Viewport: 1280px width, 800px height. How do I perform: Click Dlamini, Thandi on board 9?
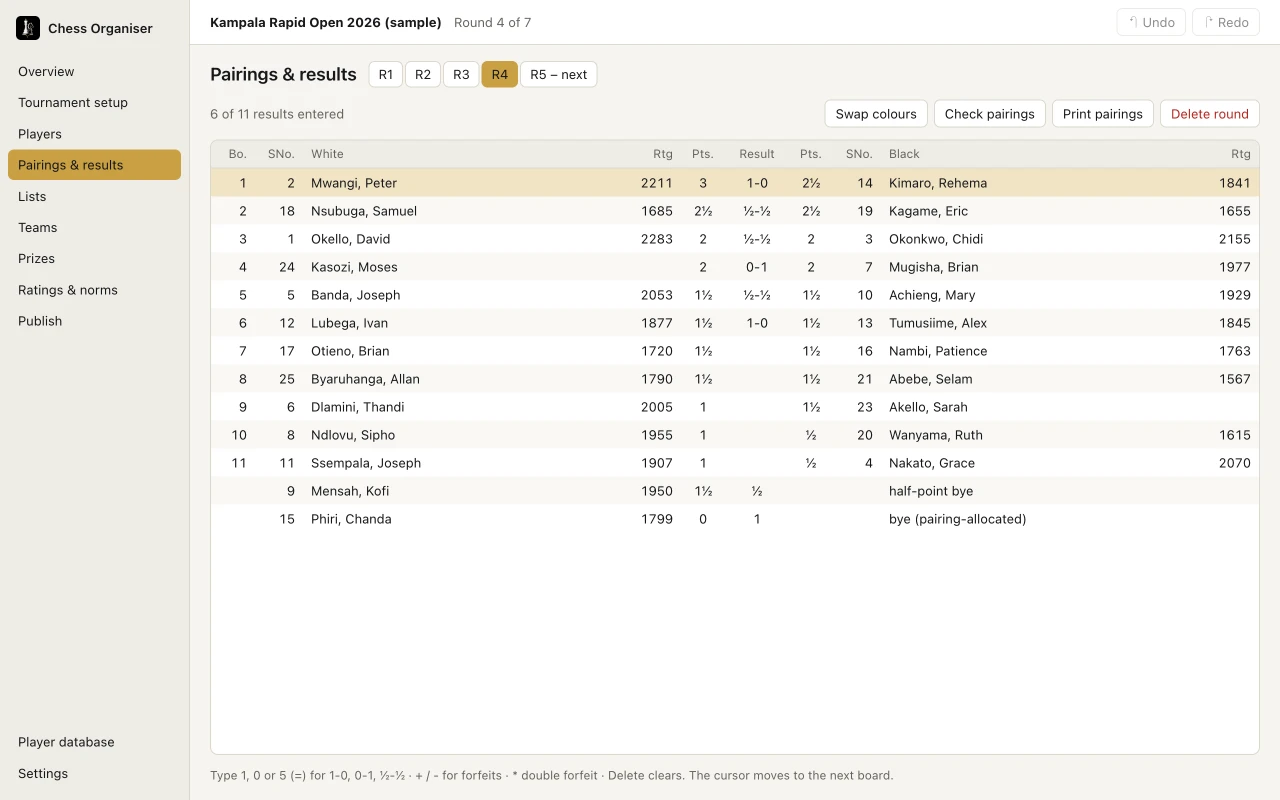[x=357, y=407]
